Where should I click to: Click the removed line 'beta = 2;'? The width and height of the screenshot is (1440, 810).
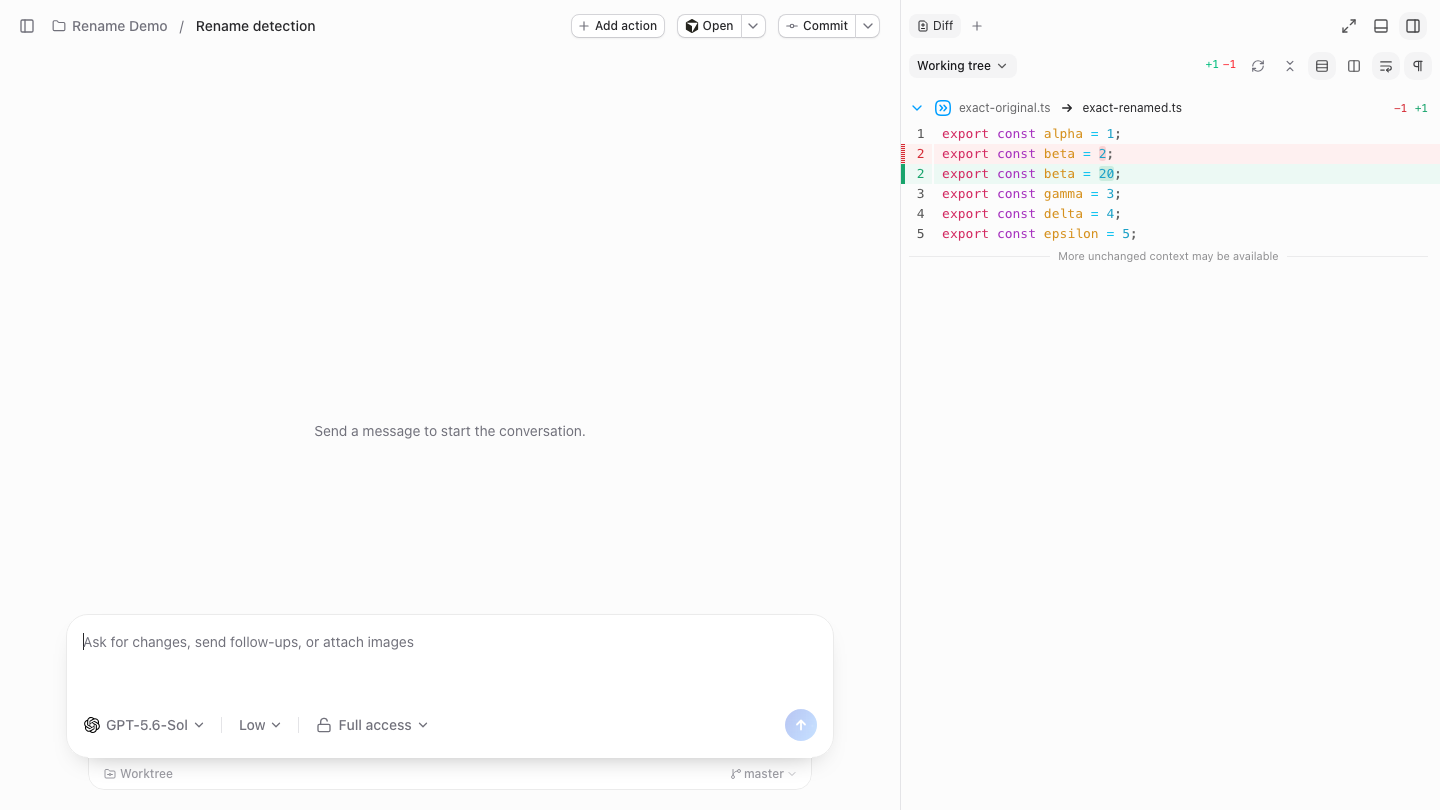click(x=1170, y=154)
